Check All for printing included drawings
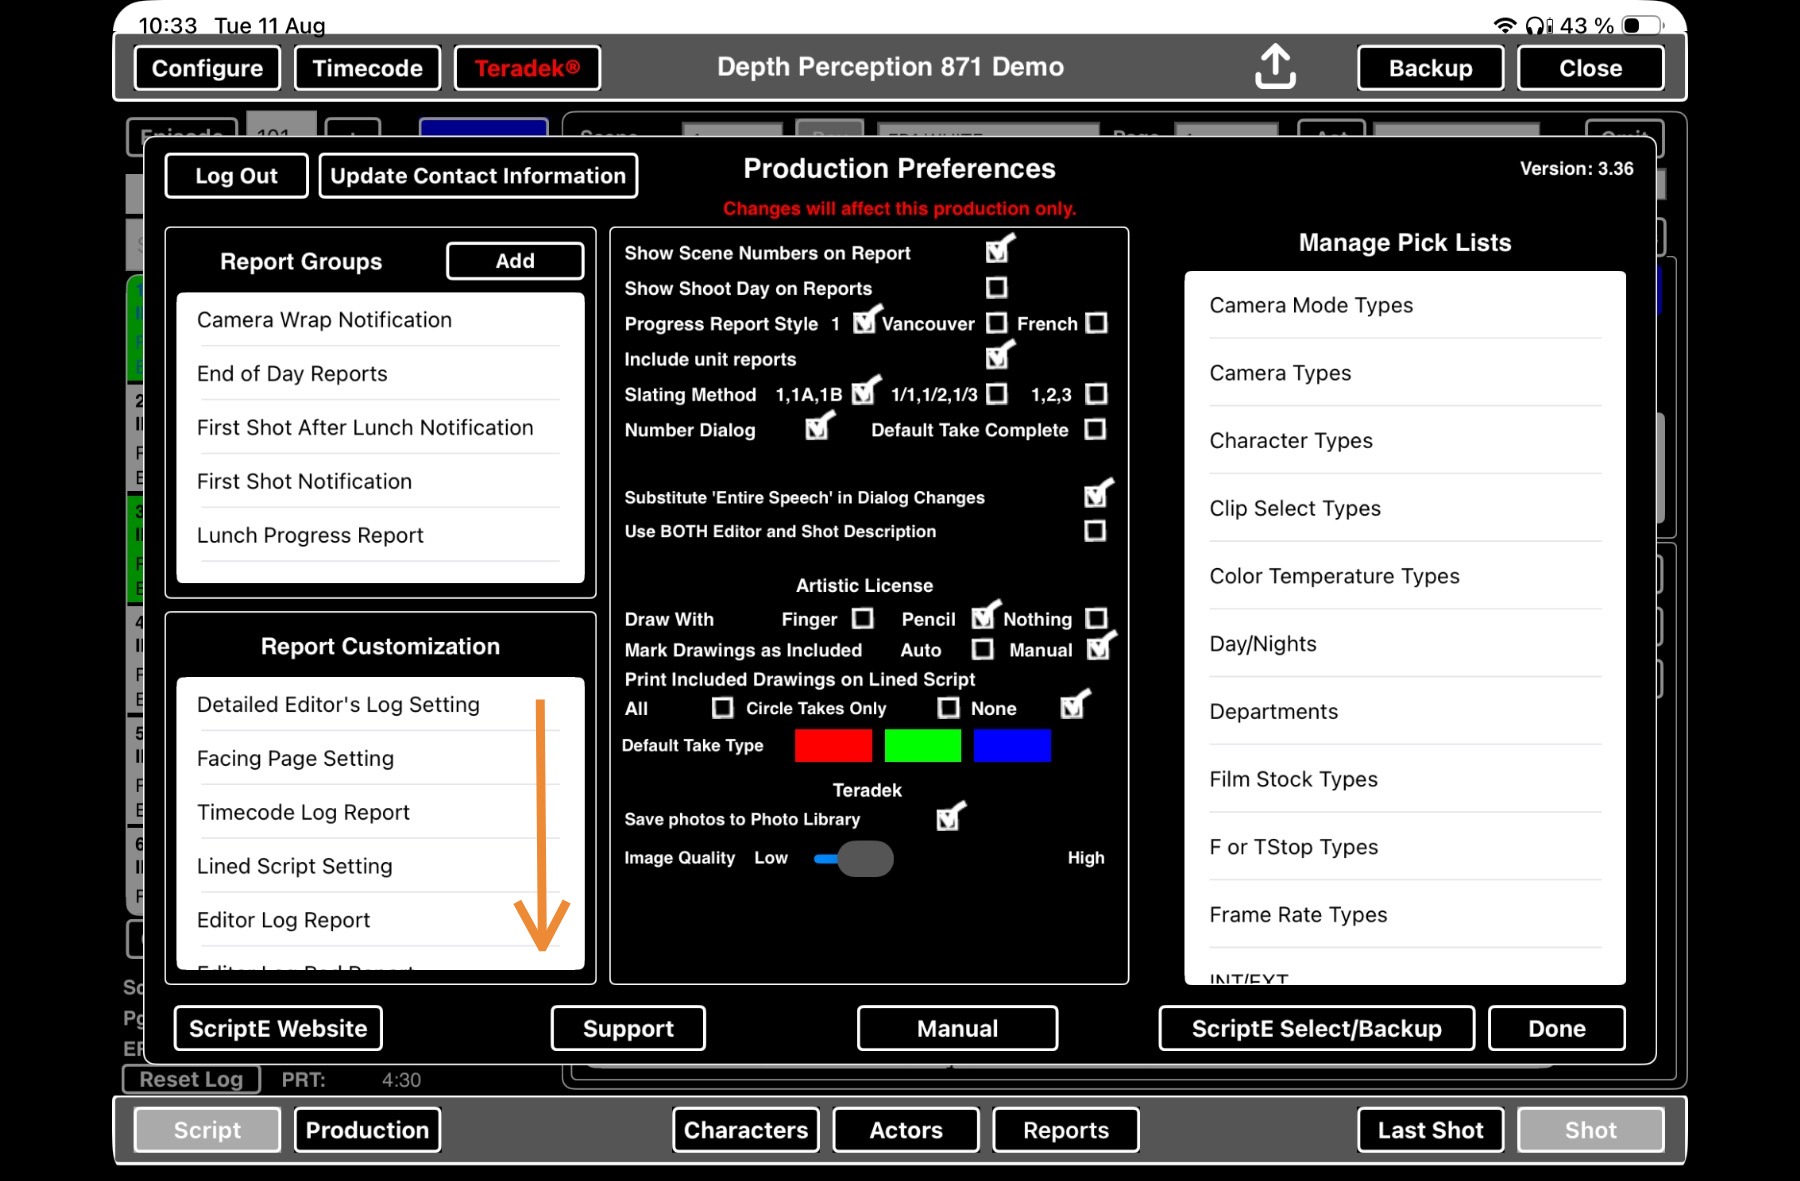This screenshot has height=1181, width=1800. pos(722,708)
